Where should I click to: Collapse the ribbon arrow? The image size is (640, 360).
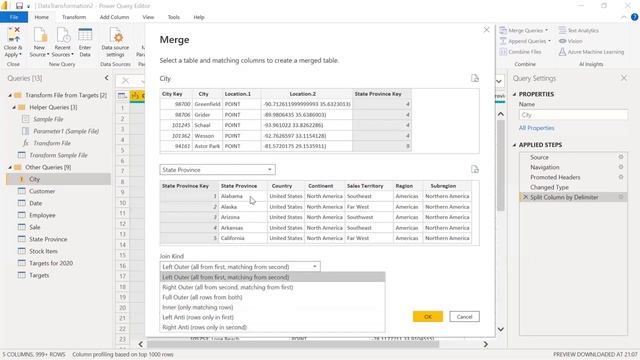(x=624, y=17)
